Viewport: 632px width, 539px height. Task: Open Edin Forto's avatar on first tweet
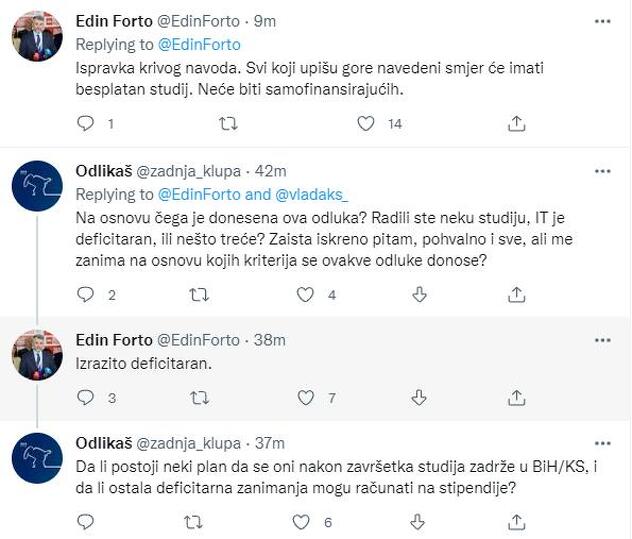37,37
